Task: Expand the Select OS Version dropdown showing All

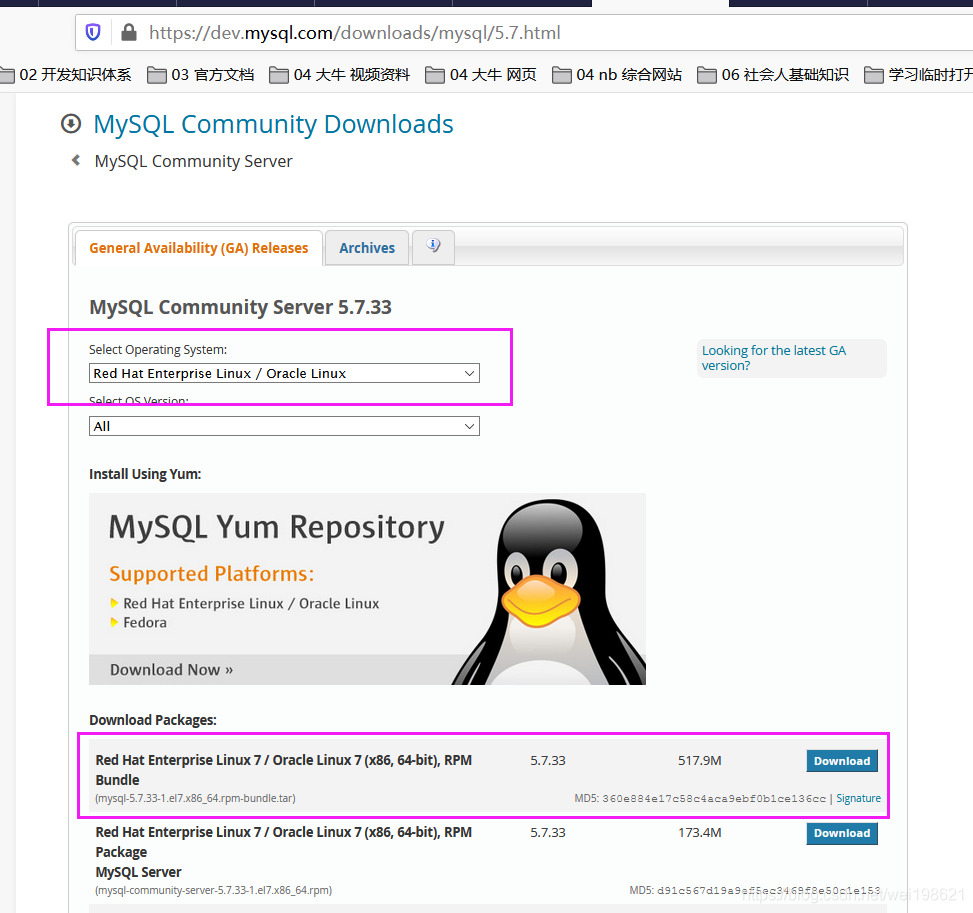Action: click(x=284, y=426)
